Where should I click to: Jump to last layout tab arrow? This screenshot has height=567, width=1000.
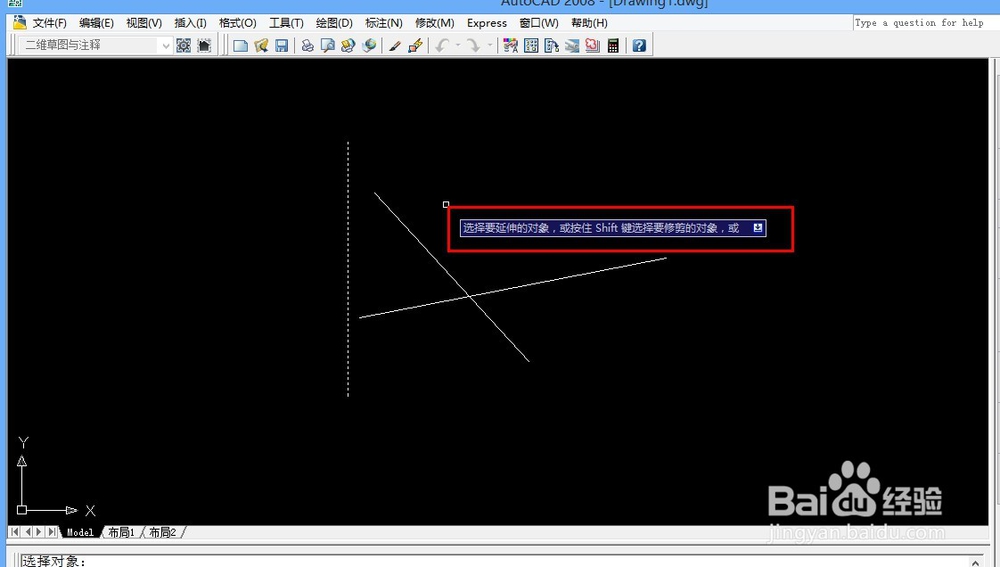[x=51, y=531]
